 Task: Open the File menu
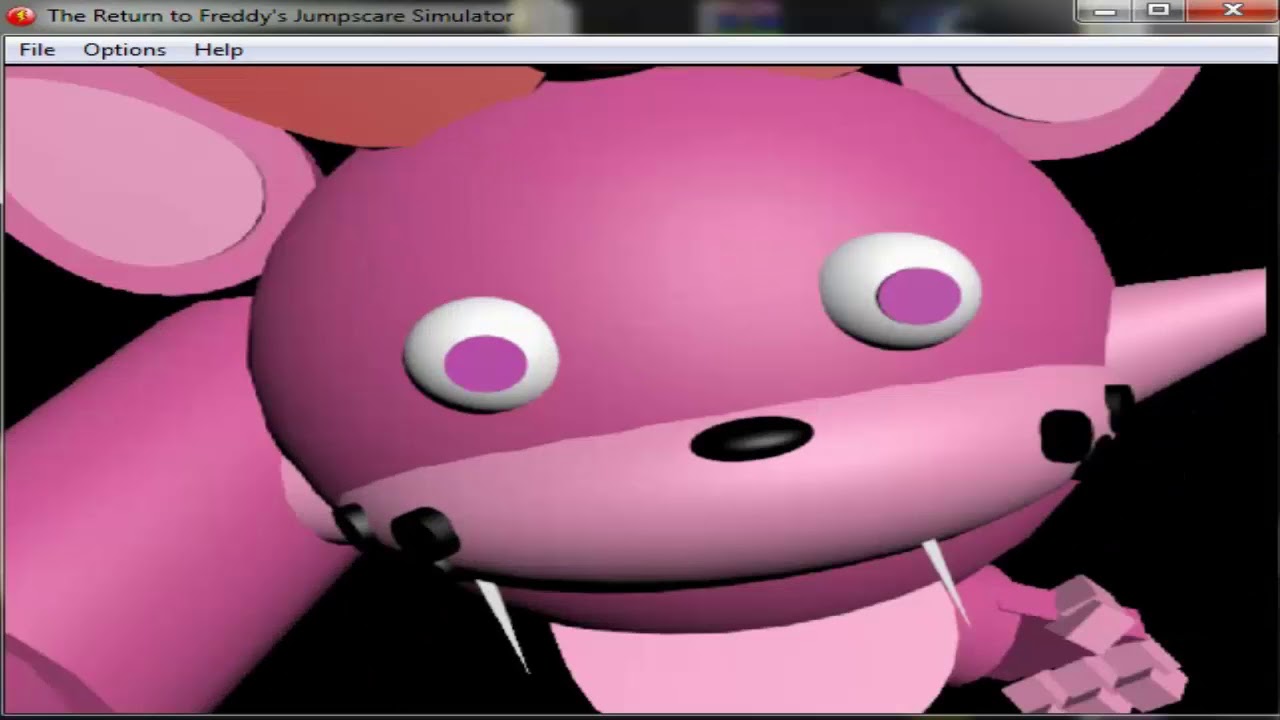tap(37, 50)
